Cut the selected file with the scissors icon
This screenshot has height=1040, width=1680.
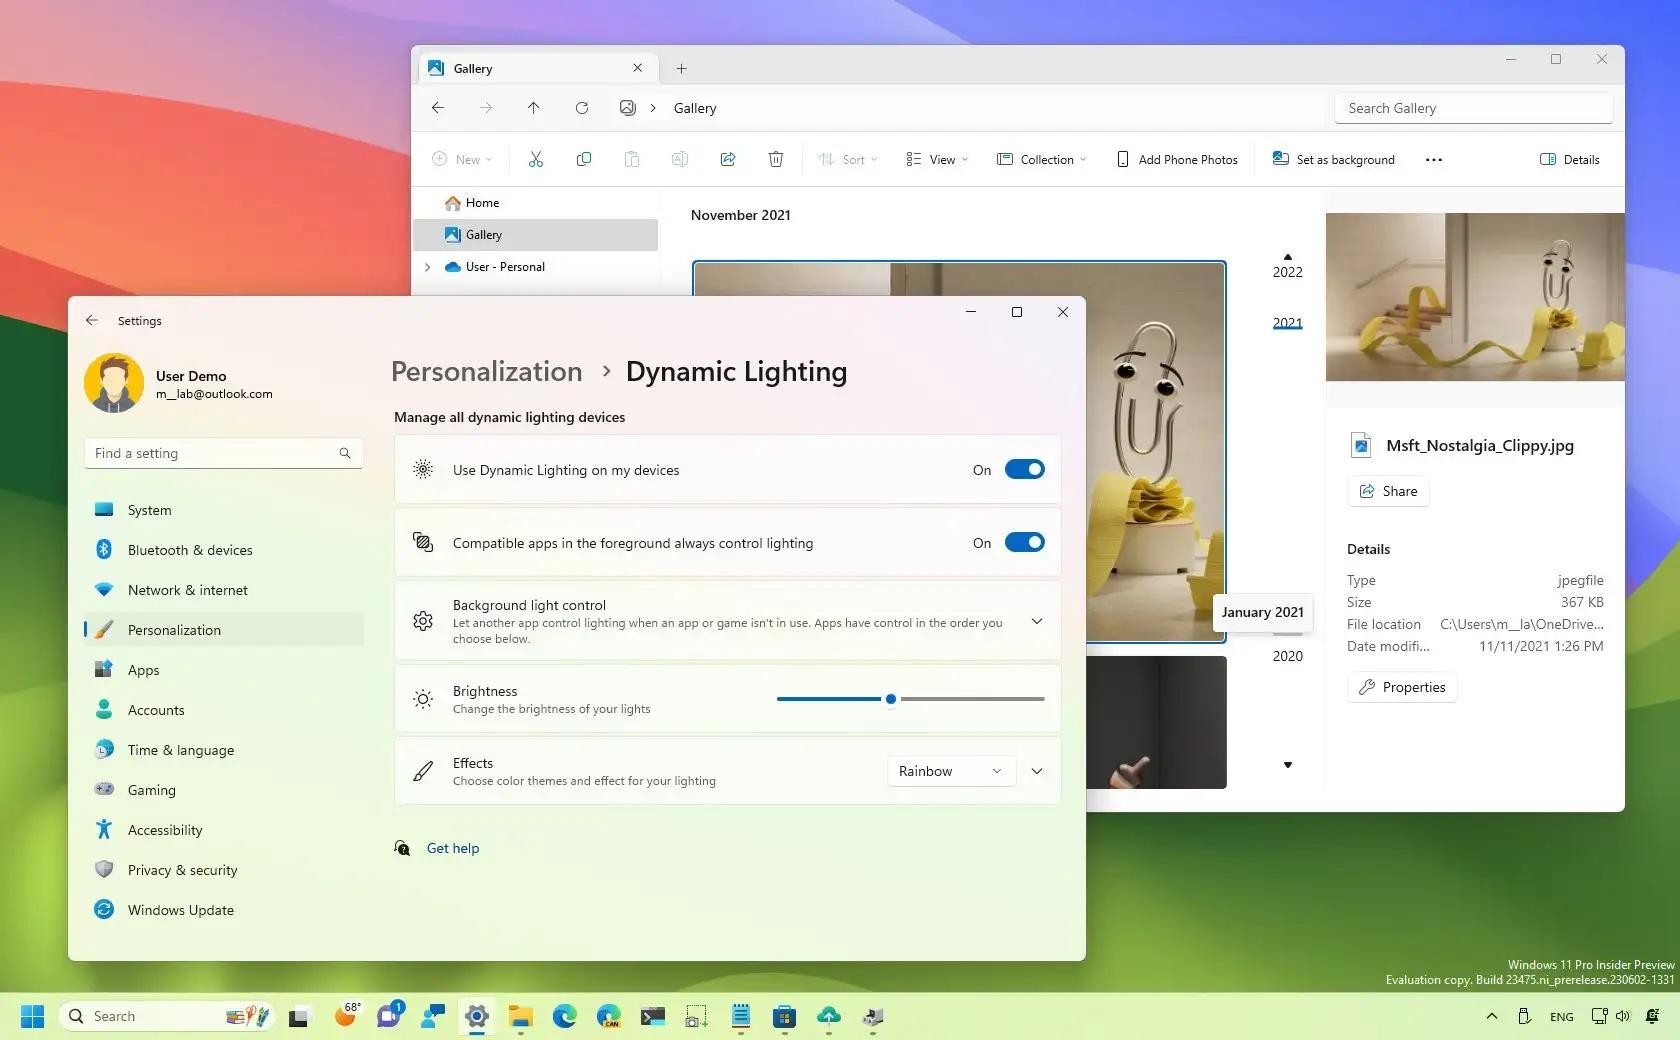click(x=536, y=159)
